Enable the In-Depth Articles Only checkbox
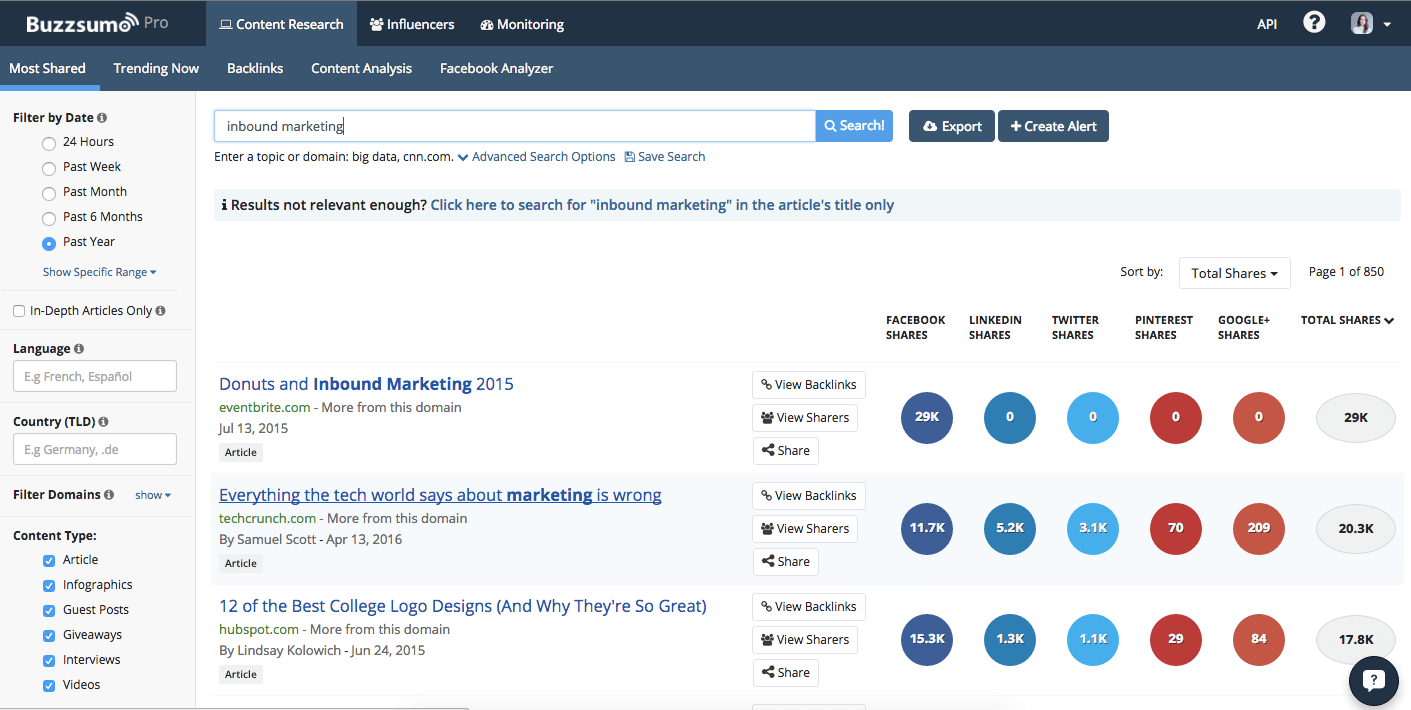1411x710 pixels. point(18,310)
